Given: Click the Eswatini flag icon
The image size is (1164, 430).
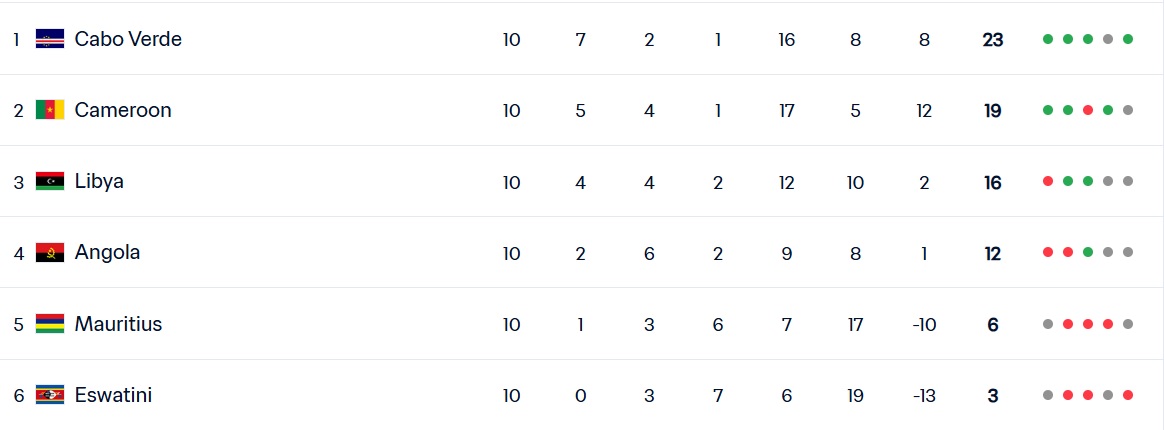Looking at the screenshot, I should (x=50, y=395).
